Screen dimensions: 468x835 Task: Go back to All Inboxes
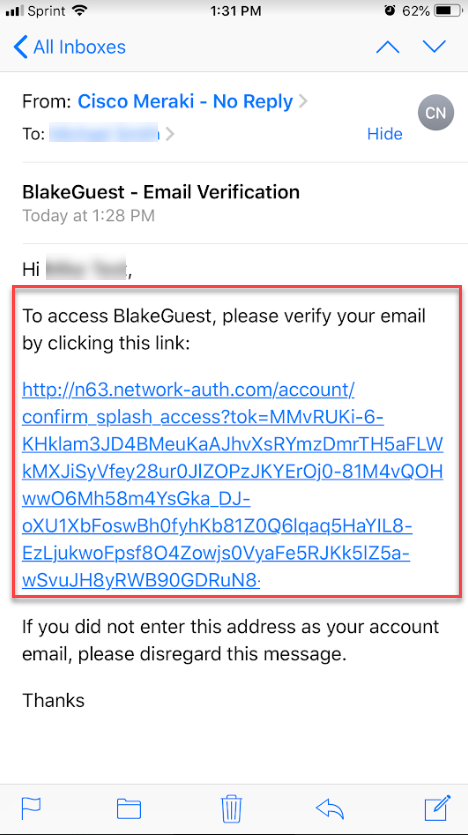coord(70,47)
